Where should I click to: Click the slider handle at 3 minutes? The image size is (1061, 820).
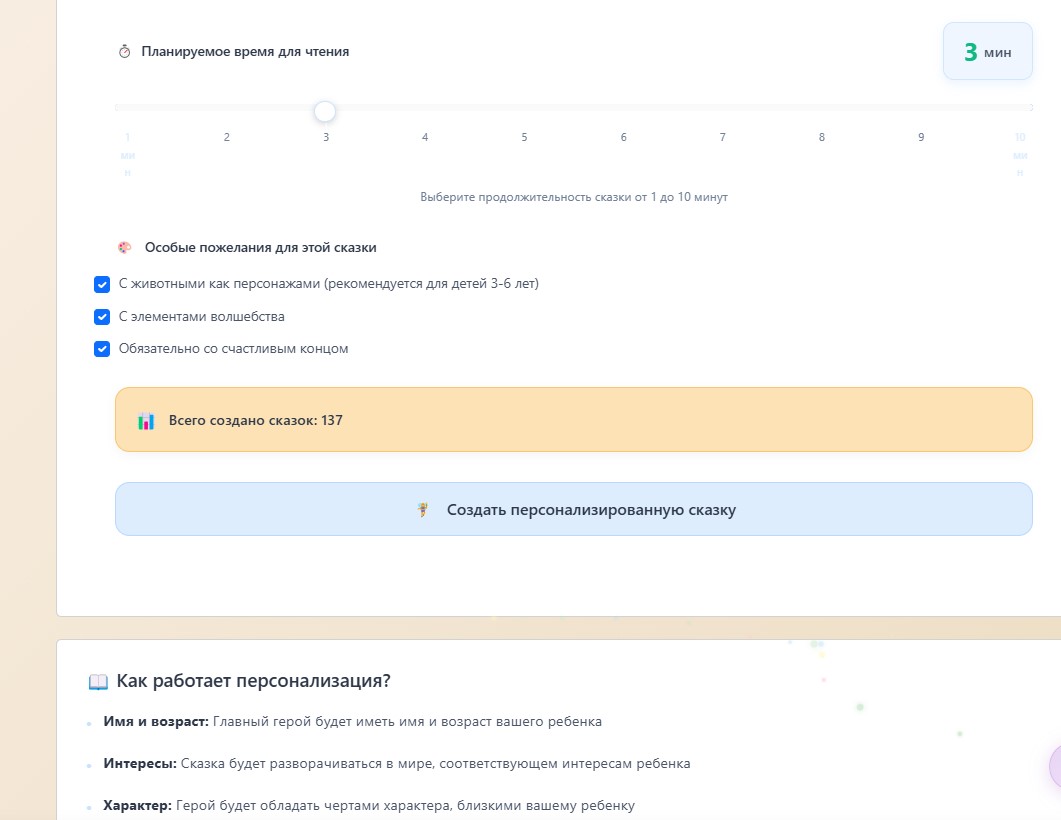[325, 112]
